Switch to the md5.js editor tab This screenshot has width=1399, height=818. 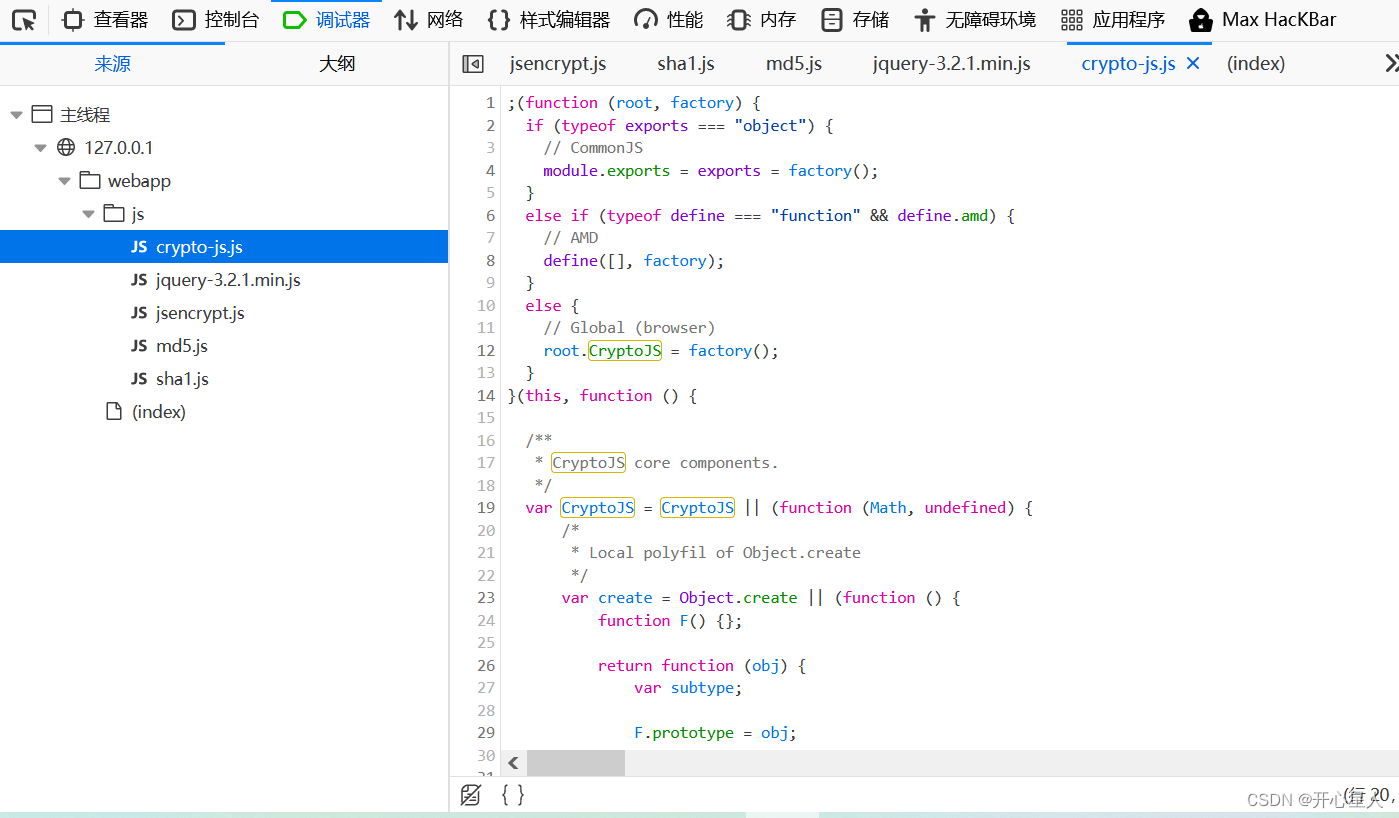[x=794, y=64]
